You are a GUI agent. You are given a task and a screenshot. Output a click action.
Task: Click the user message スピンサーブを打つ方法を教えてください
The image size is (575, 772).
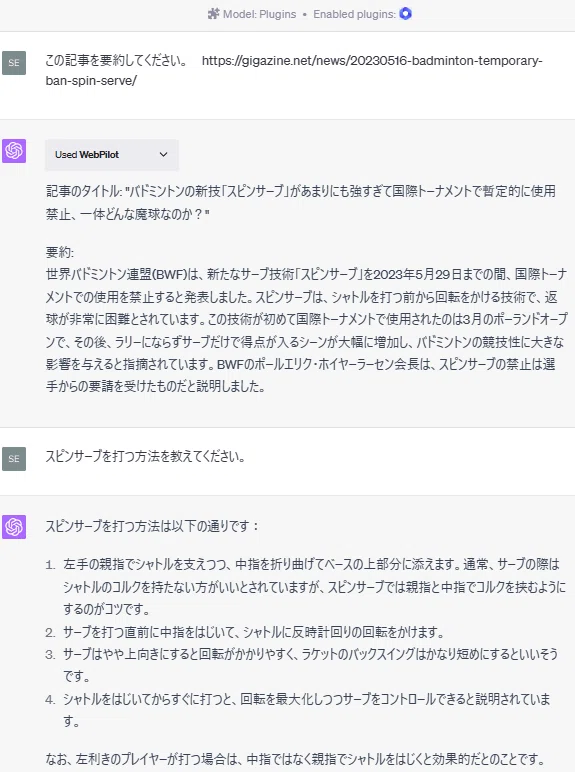coord(145,456)
